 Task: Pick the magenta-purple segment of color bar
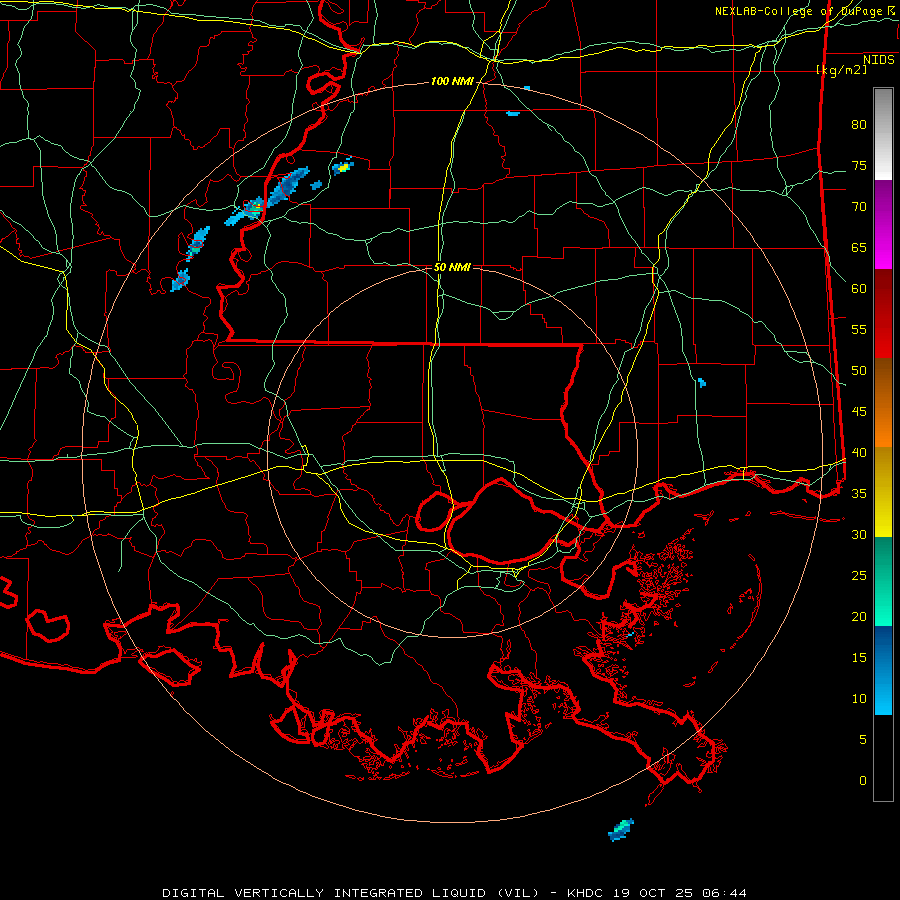883,225
